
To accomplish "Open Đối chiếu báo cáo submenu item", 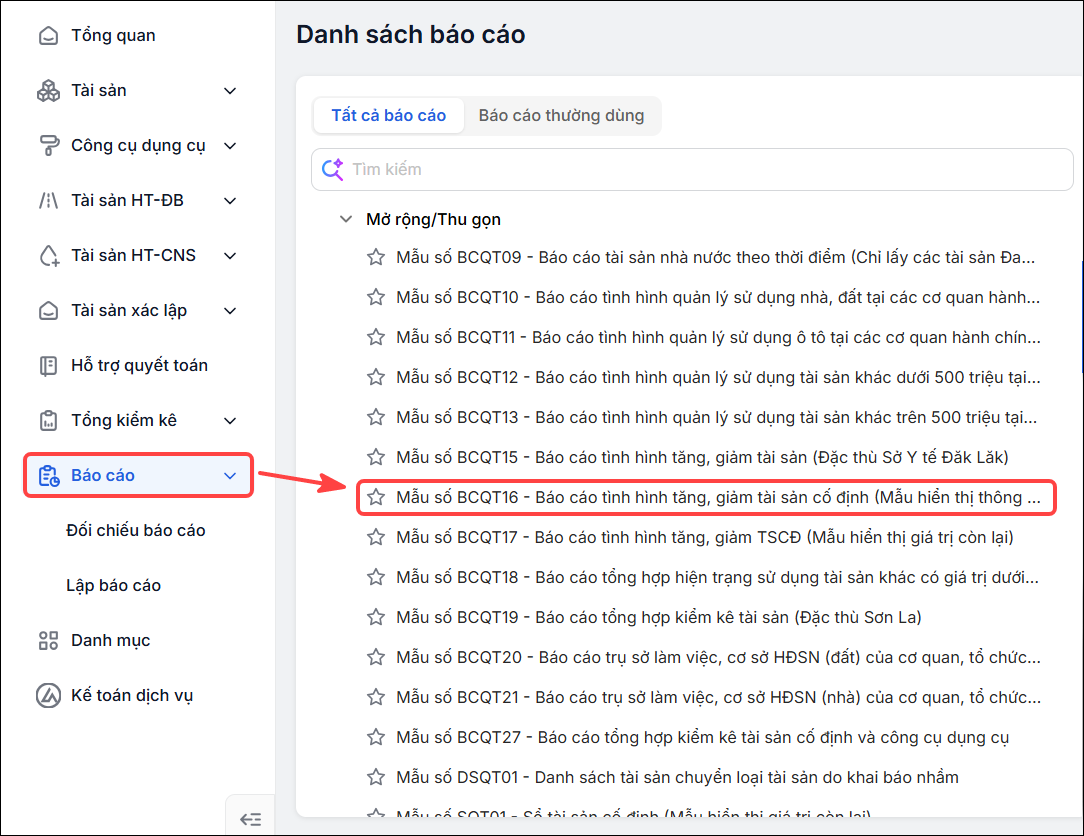I will coord(136,530).
